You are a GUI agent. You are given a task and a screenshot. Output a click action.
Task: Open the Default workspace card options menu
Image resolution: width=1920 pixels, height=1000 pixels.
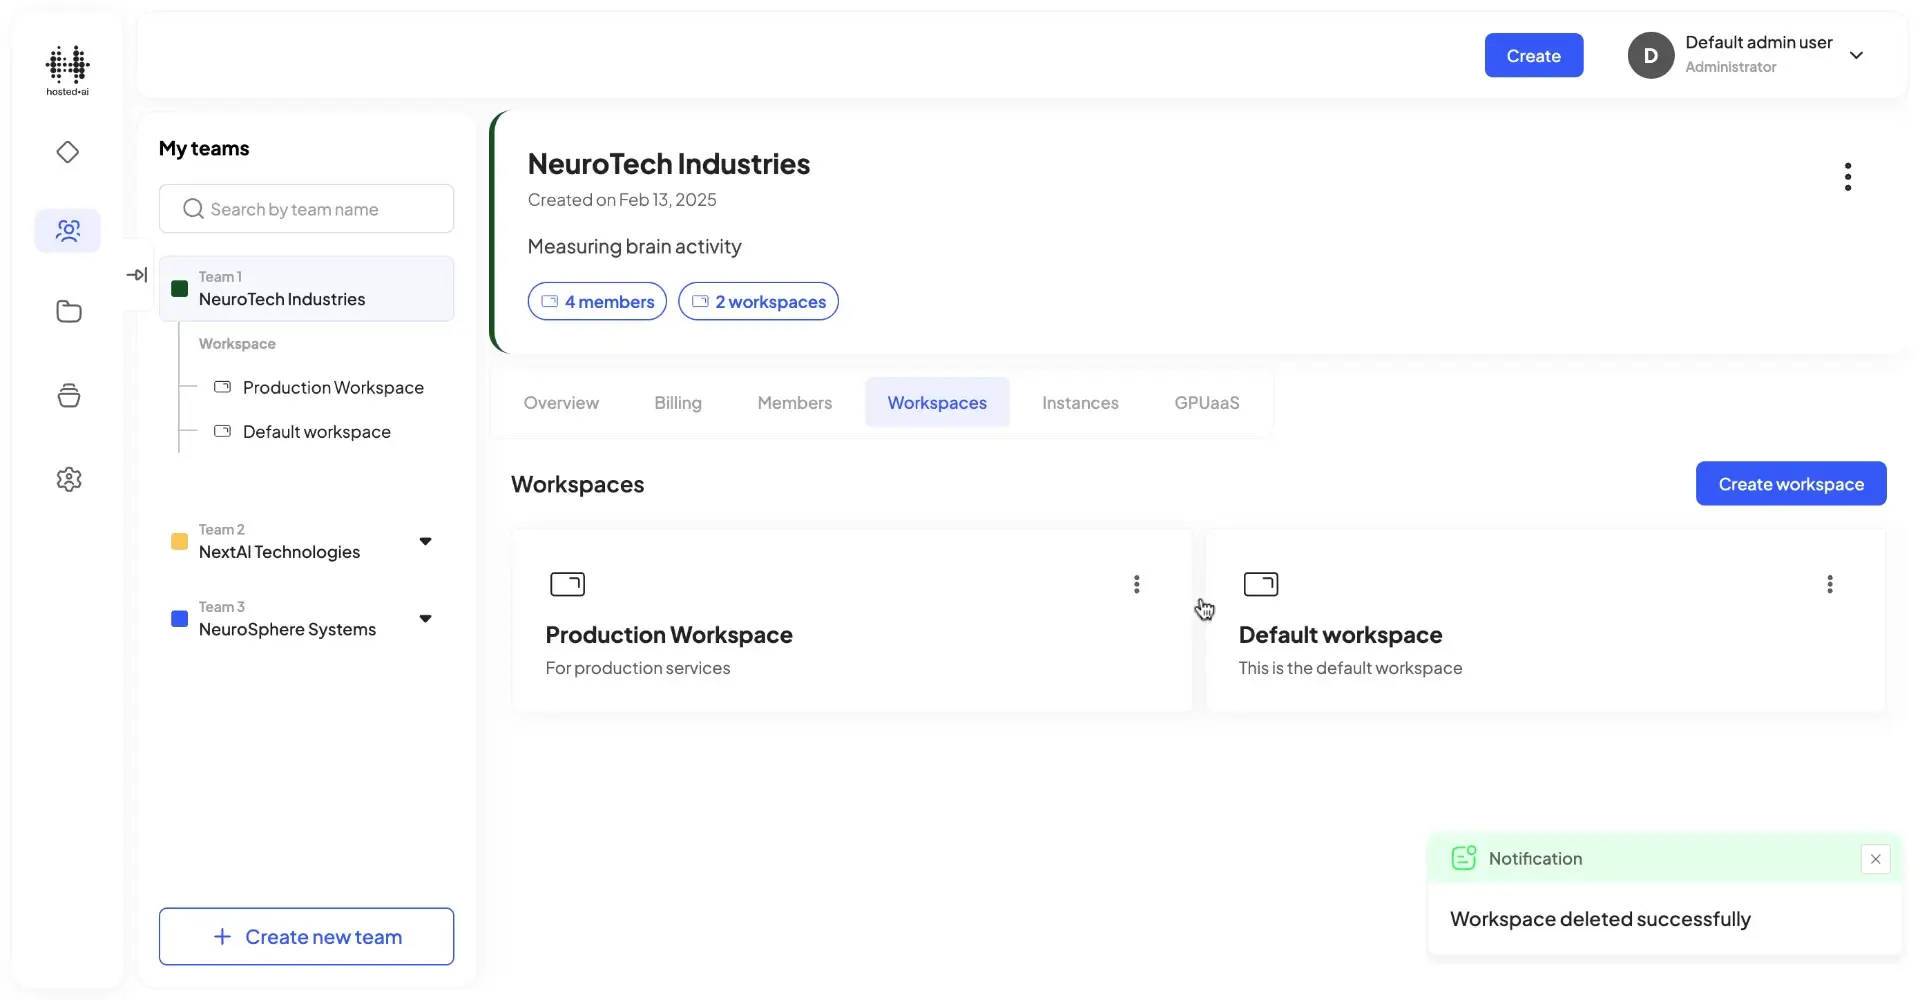[x=1830, y=584]
